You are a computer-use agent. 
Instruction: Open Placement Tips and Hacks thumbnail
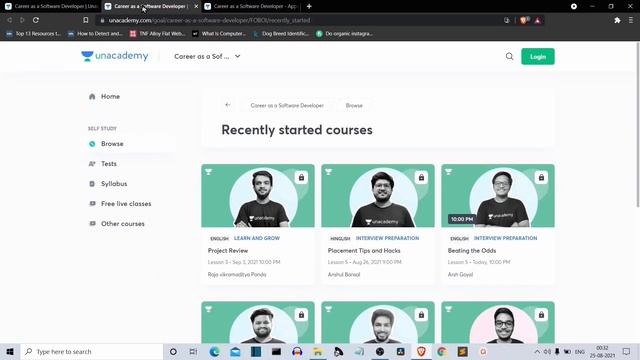point(378,196)
